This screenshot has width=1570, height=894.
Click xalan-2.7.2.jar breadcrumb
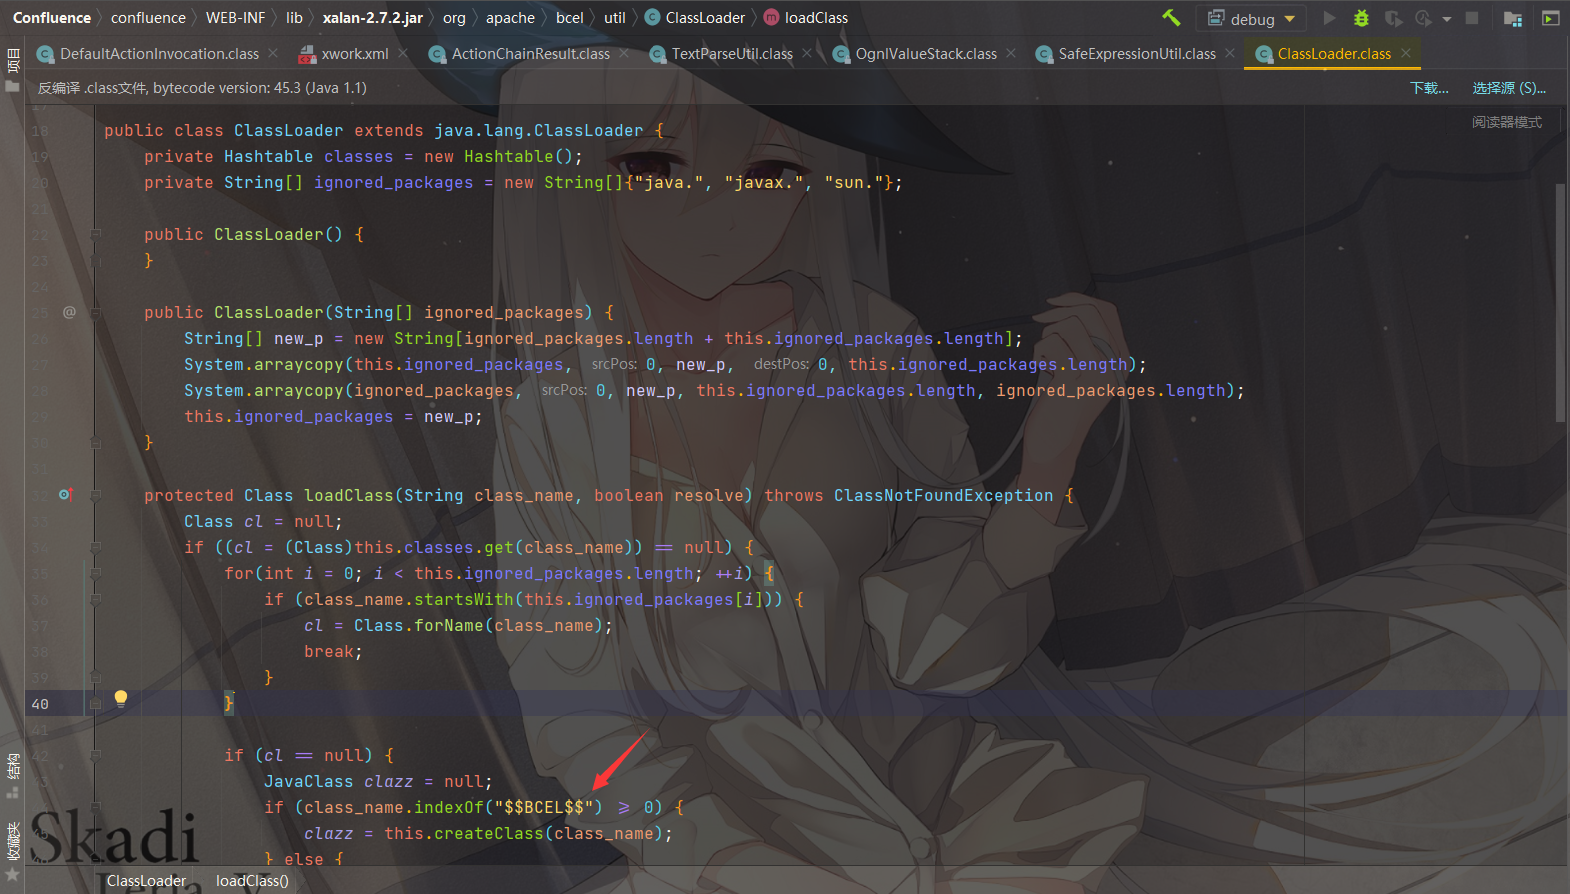[372, 18]
